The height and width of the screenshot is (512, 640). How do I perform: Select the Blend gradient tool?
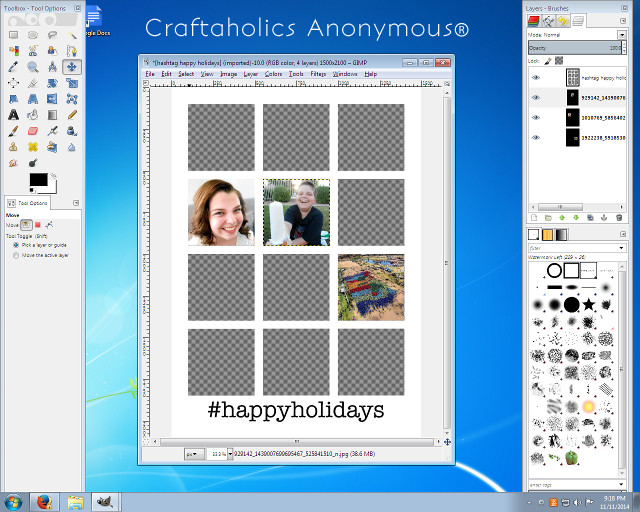point(52,115)
